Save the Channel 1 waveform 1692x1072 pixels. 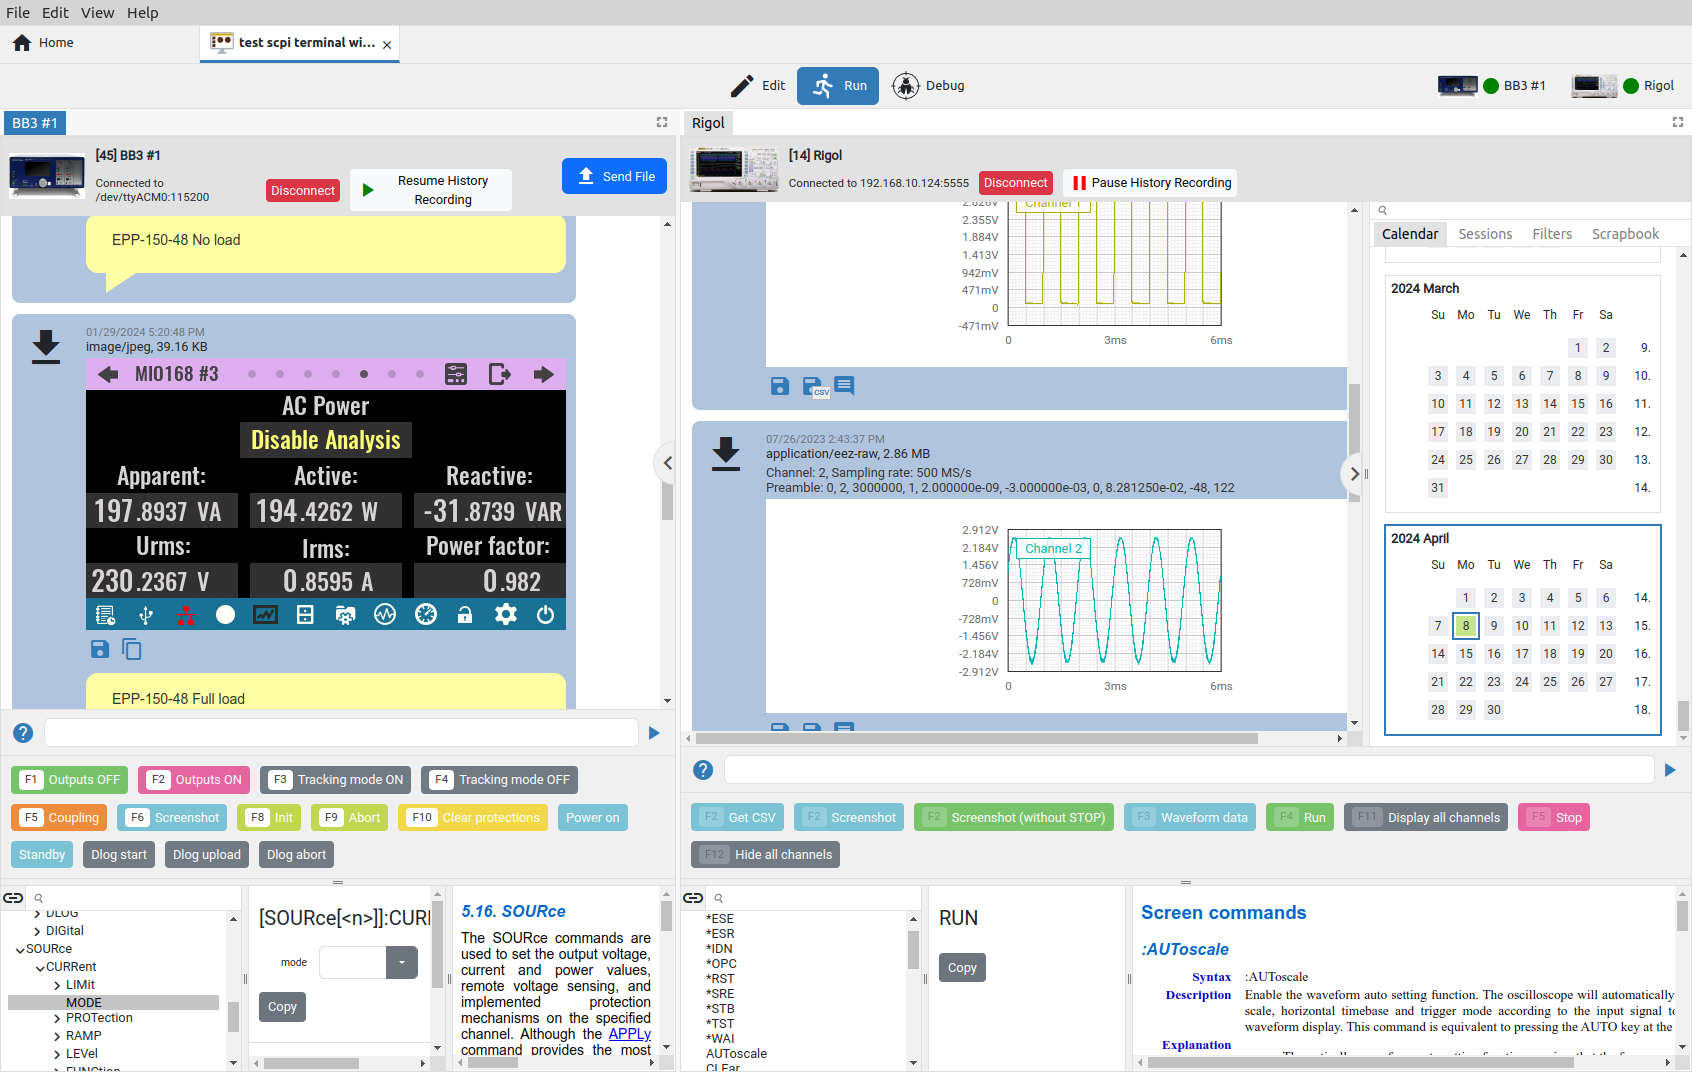[780, 386]
